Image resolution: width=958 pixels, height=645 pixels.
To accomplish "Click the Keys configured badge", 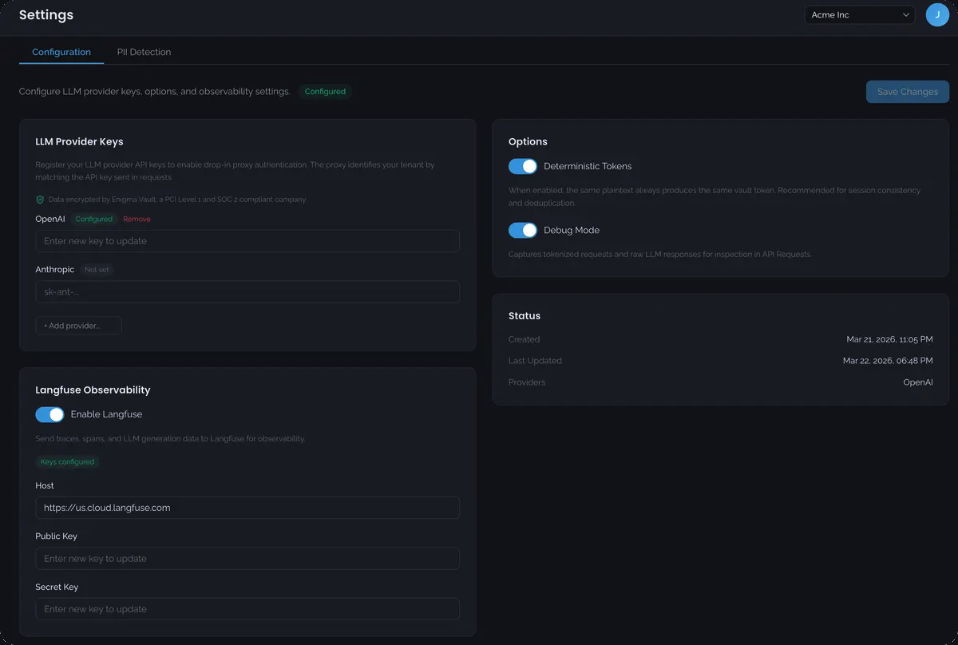I will point(67,462).
